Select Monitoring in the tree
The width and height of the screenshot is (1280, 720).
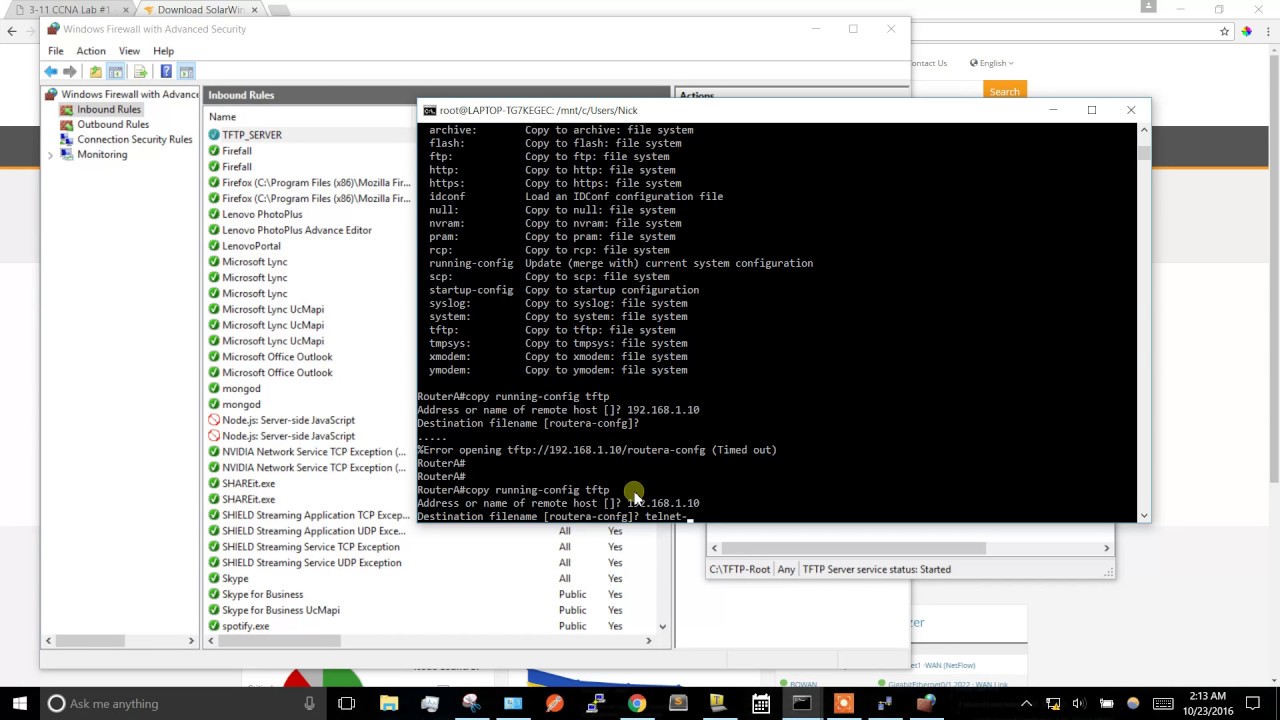102,154
